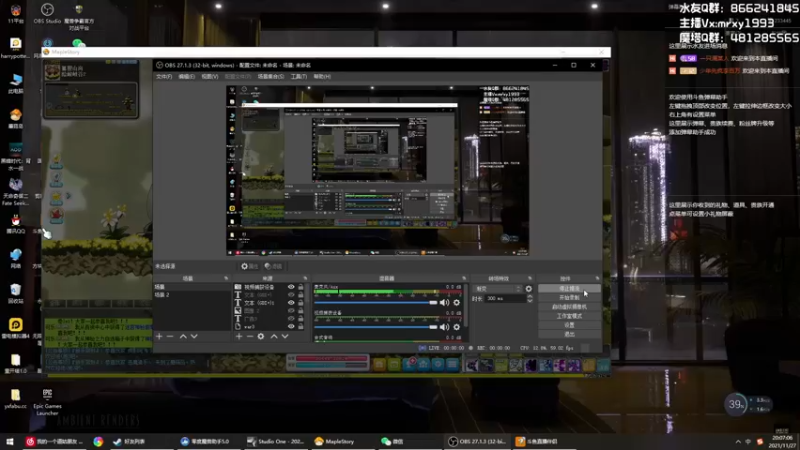Screen dimensions: 800x450
Task: Toggle lock on 视频捕获设备 source
Action: point(301,287)
